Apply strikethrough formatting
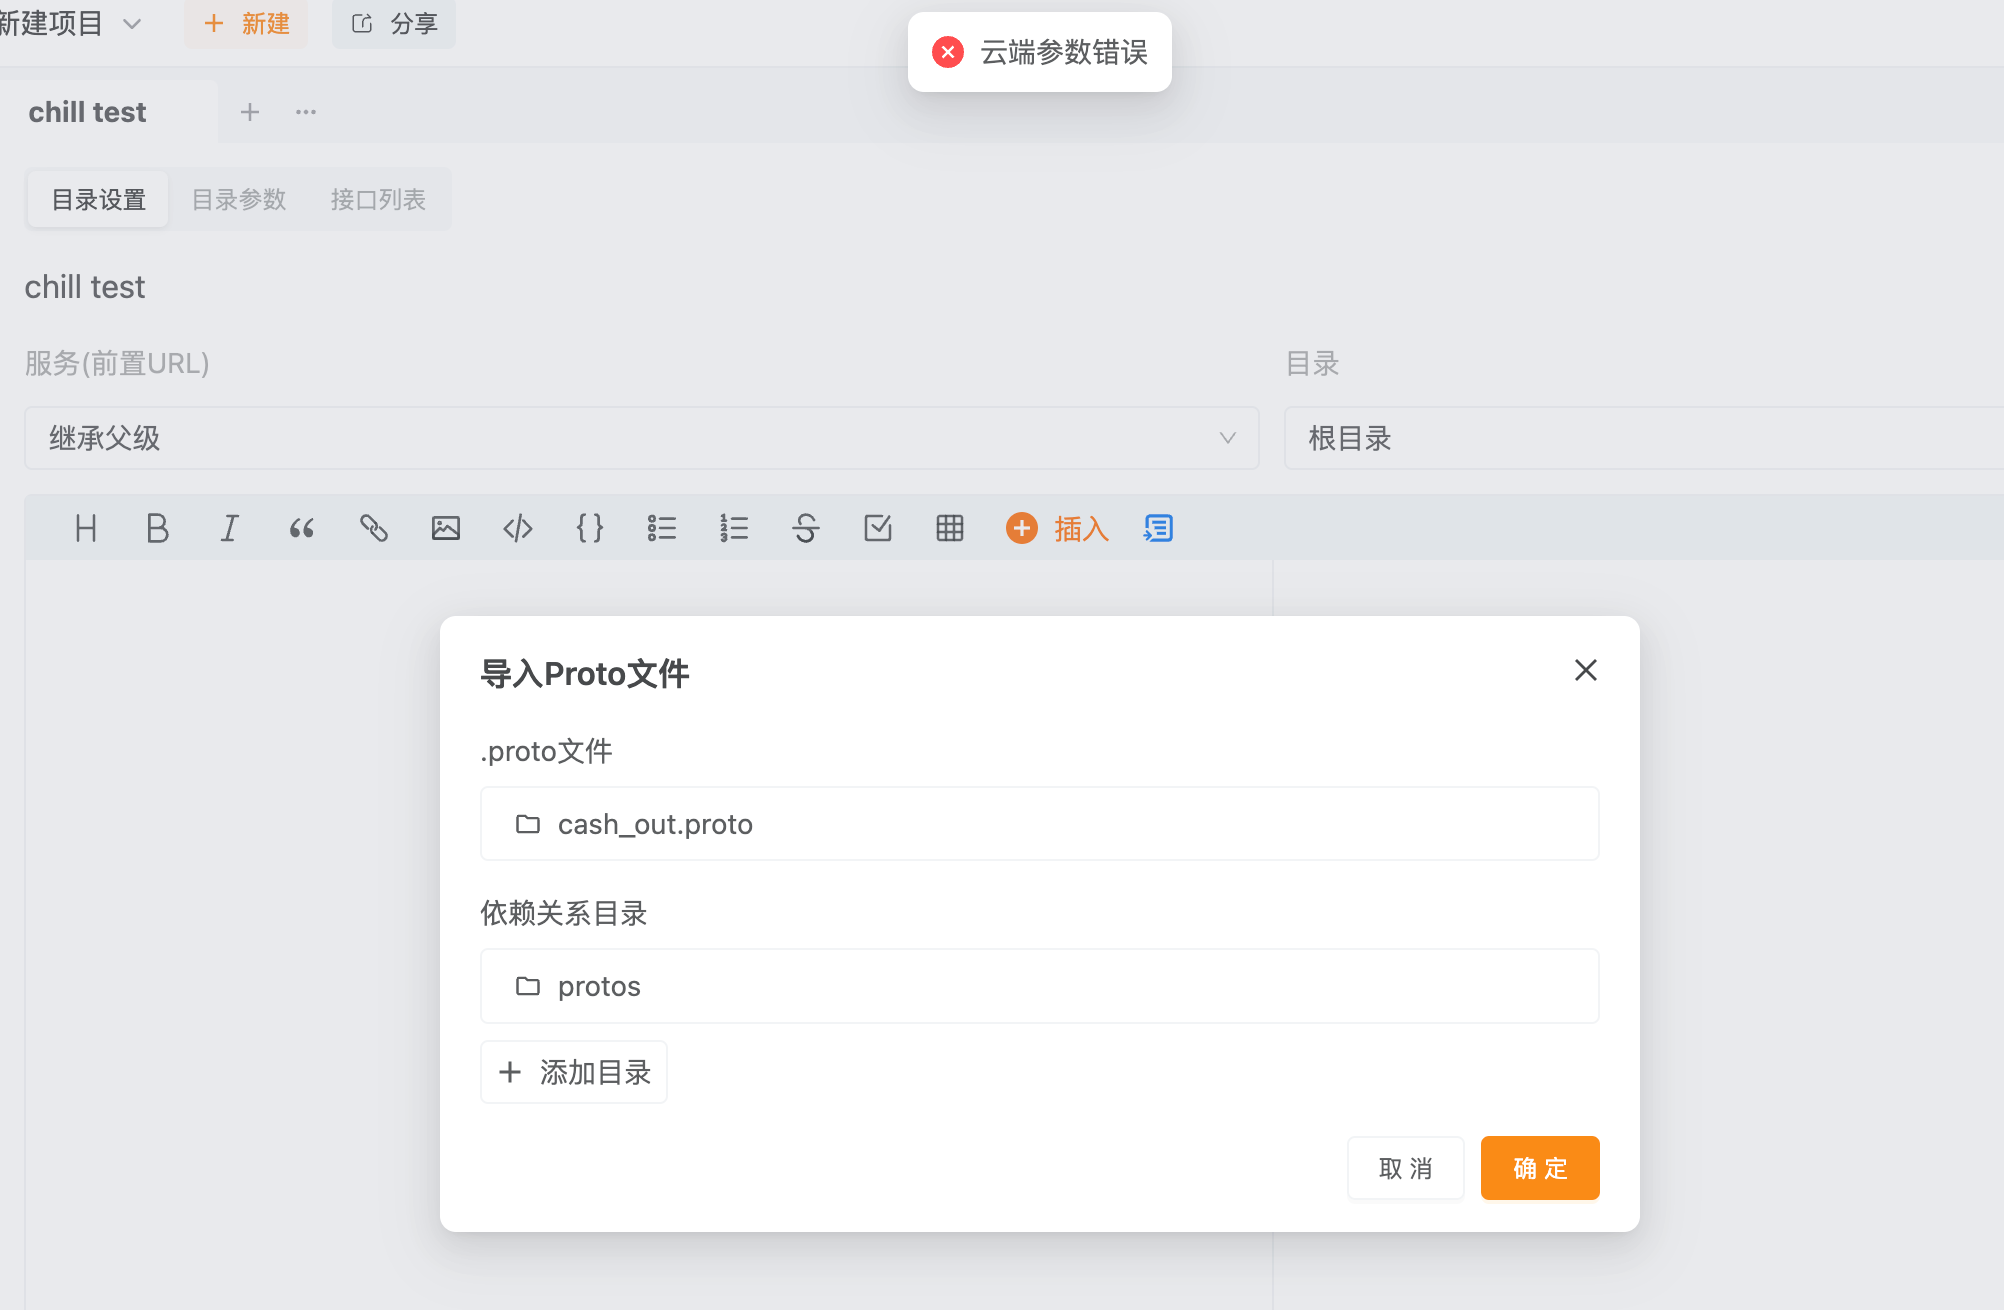The width and height of the screenshot is (2004, 1310). click(x=806, y=528)
